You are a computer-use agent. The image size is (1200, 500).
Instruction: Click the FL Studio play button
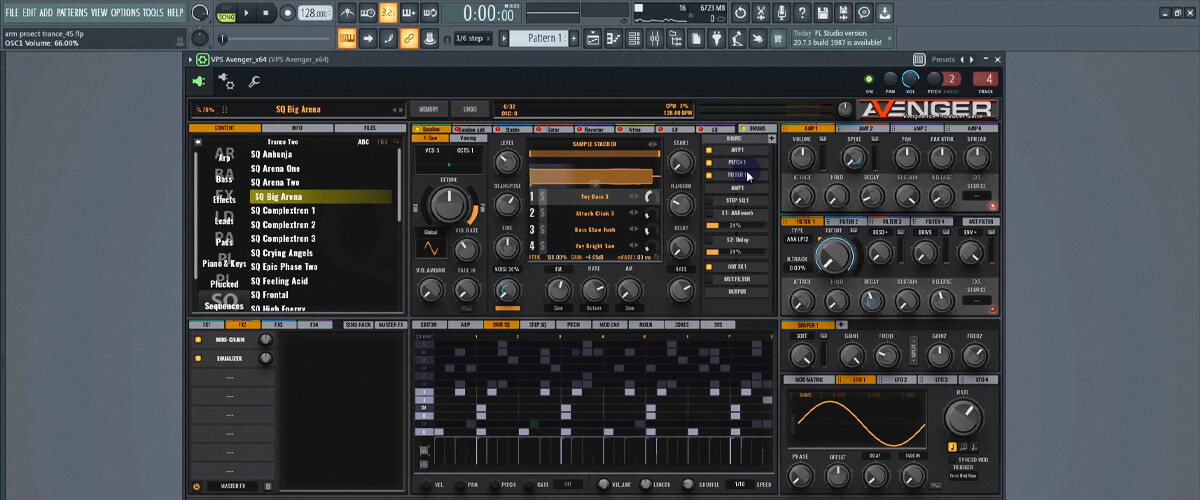[x=249, y=13]
